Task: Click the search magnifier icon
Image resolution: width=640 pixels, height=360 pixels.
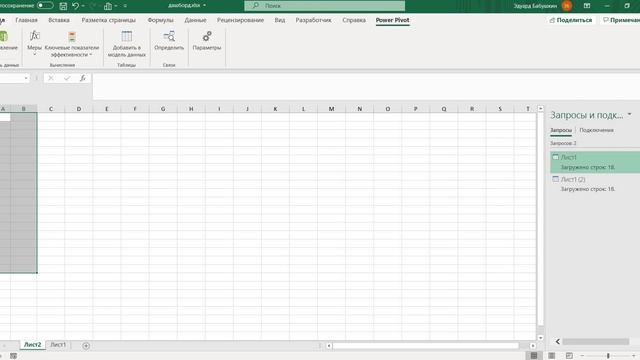Action: pyautogui.click(x=256, y=5)
